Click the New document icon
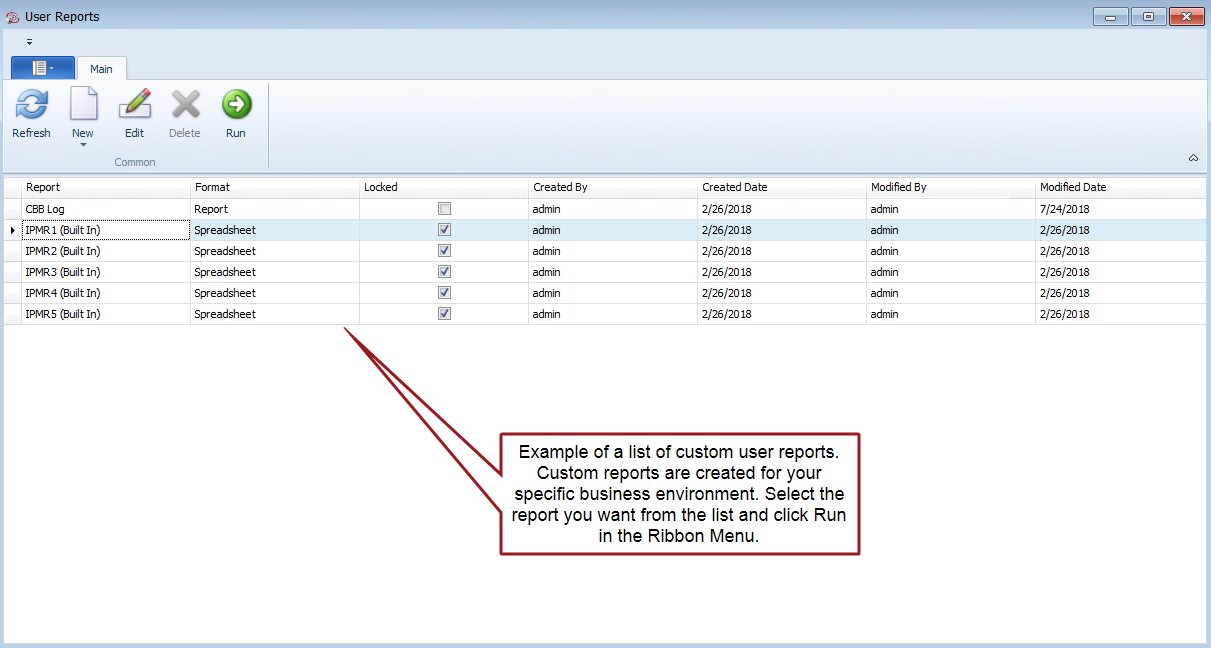 (83, 105)
